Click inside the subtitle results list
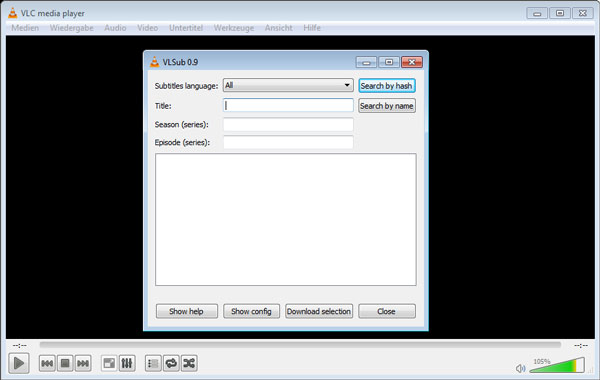This screenshot has height=380, width=600. (286, 220)
